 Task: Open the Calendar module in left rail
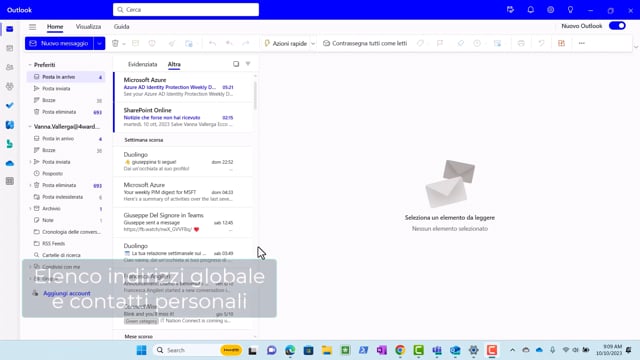point(10,48)
